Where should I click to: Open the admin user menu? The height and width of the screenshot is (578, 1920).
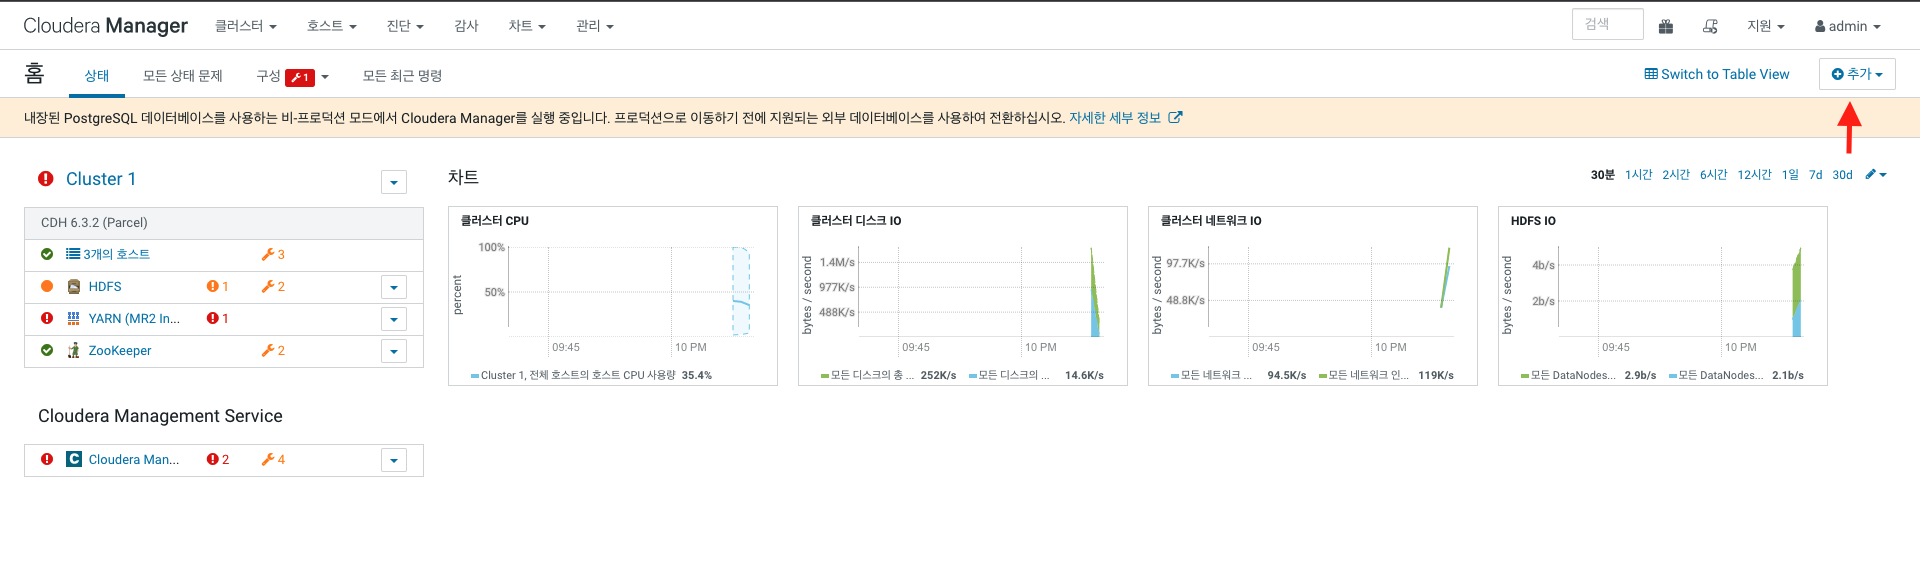(1848, 27)
